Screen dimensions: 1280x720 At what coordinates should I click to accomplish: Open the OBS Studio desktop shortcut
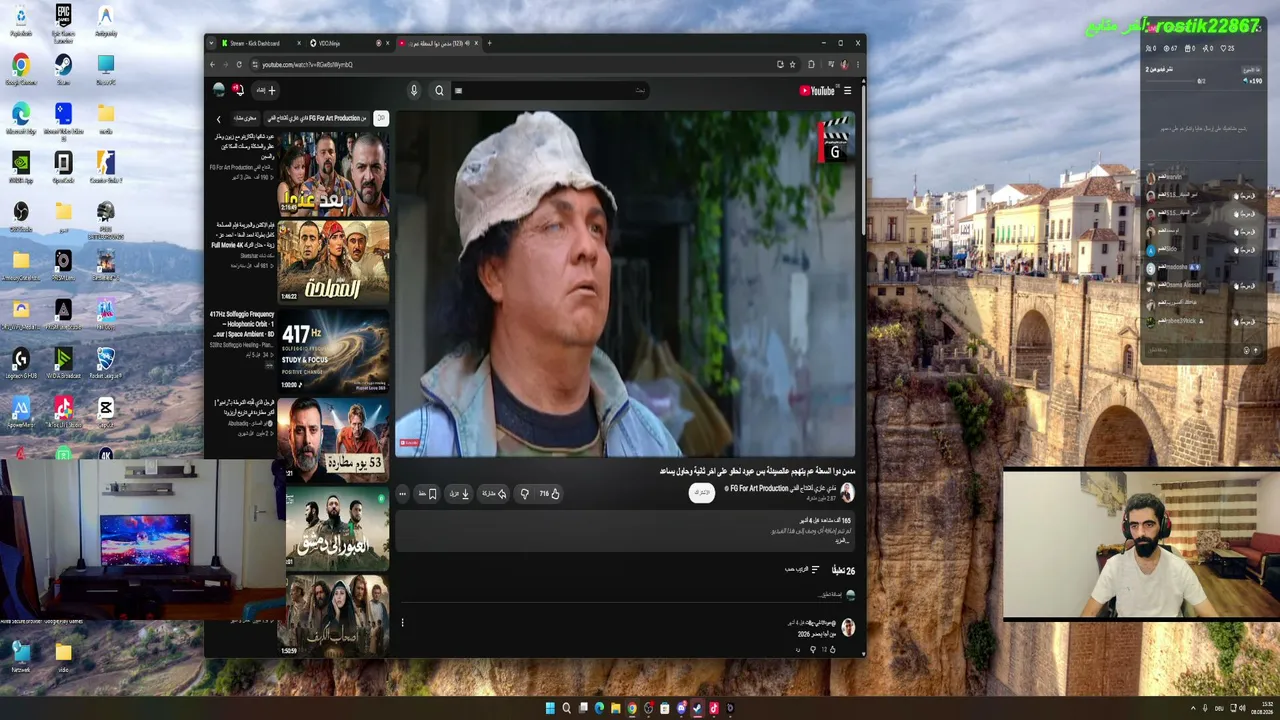tap(21, 216)
